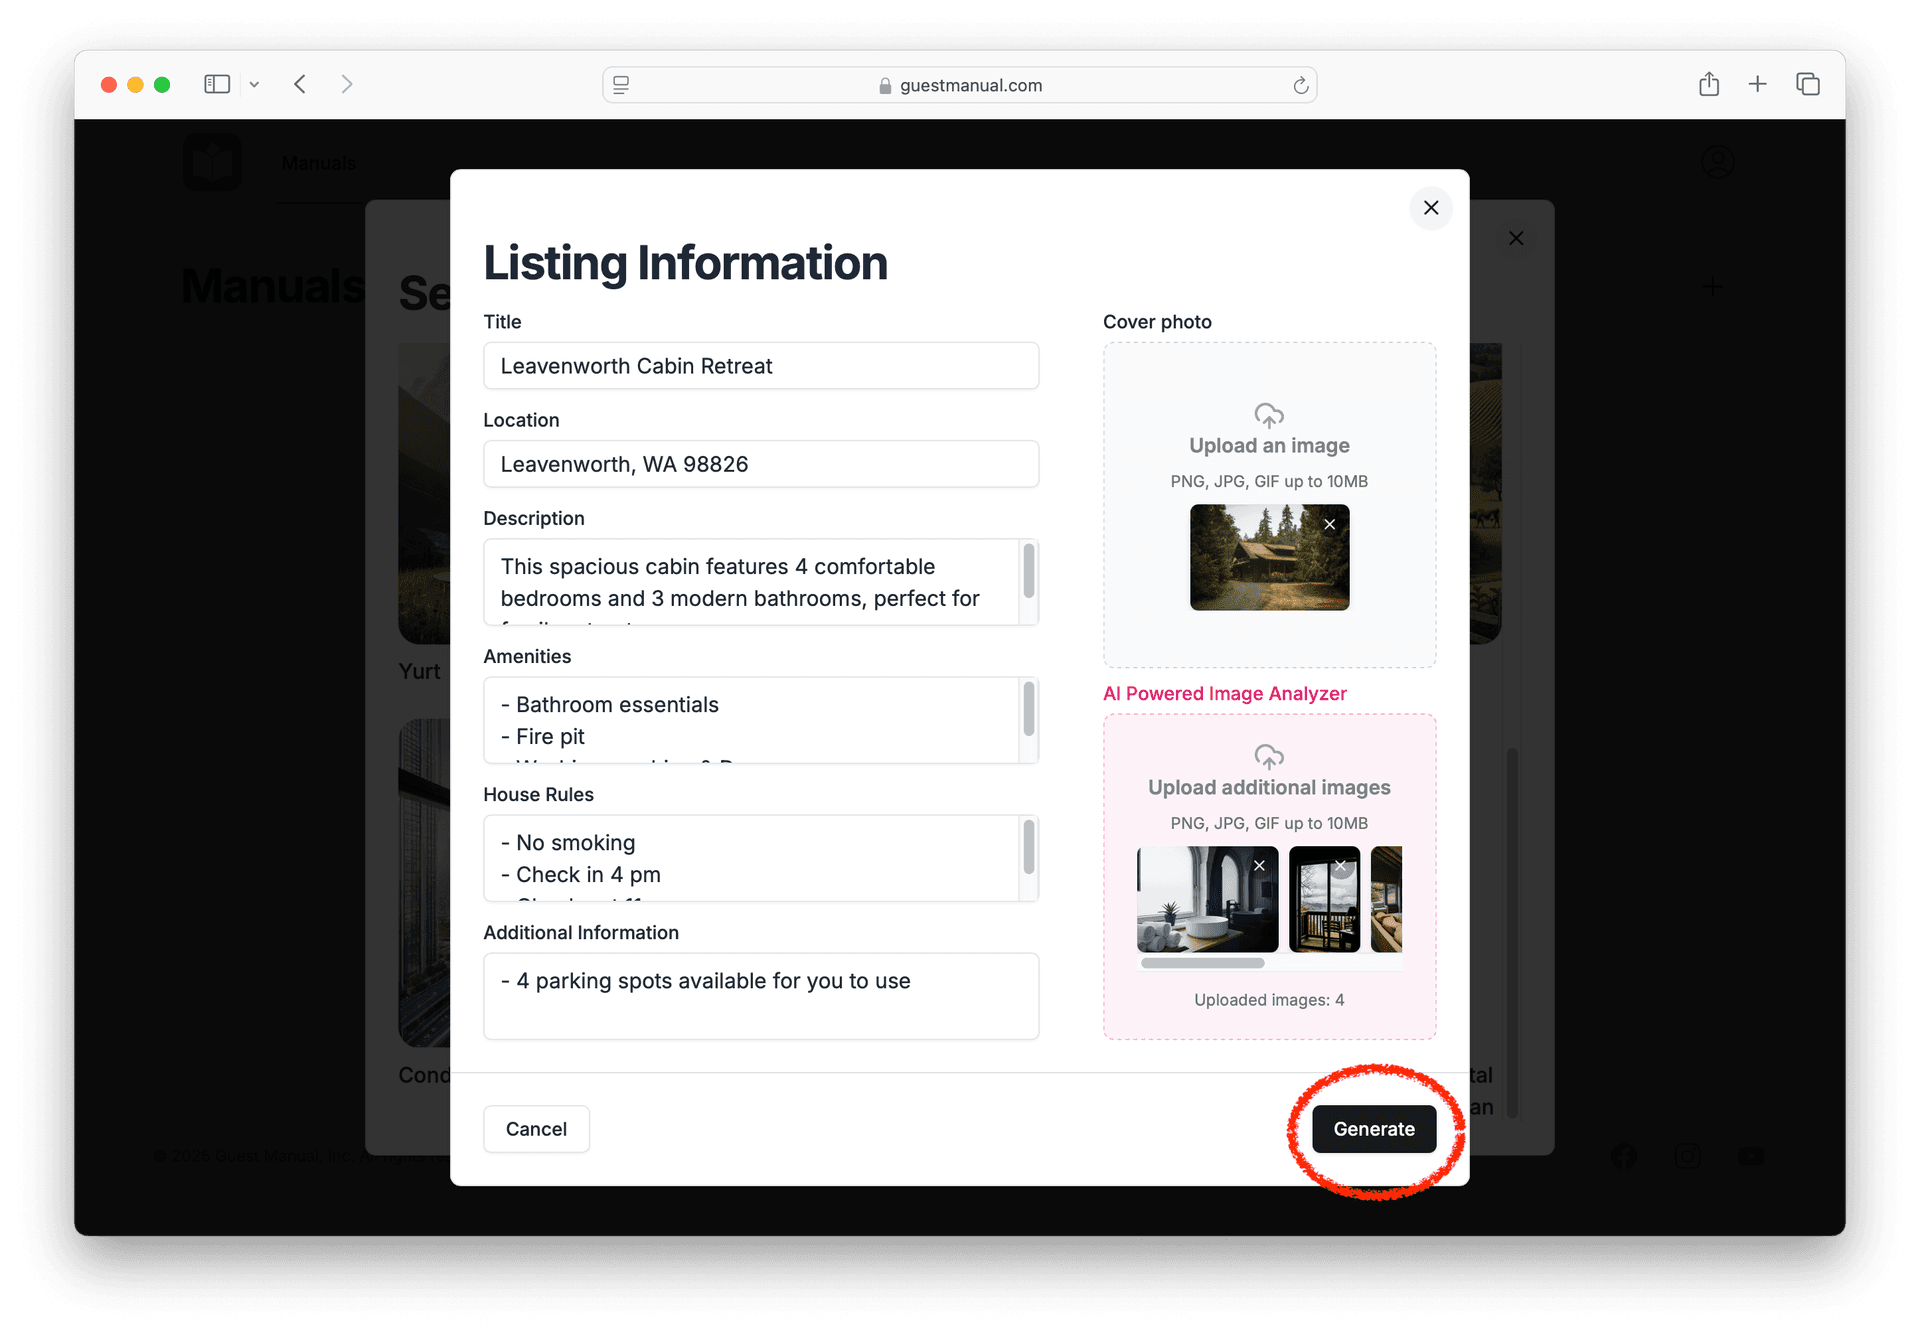Click the upload image icon for cover photo
Viewport: 1920px width, 1334px height.
pyautogui.click(x=1268, y=415)
